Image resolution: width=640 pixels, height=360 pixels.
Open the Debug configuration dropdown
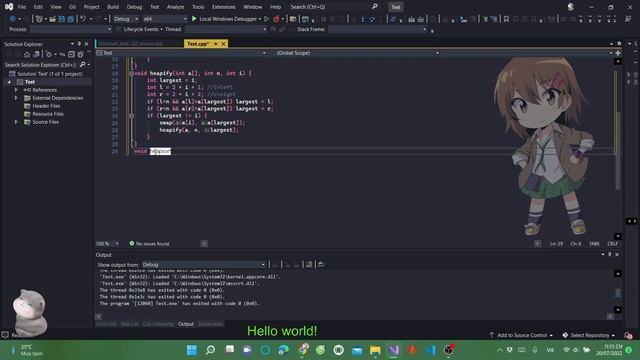point(125,19)
